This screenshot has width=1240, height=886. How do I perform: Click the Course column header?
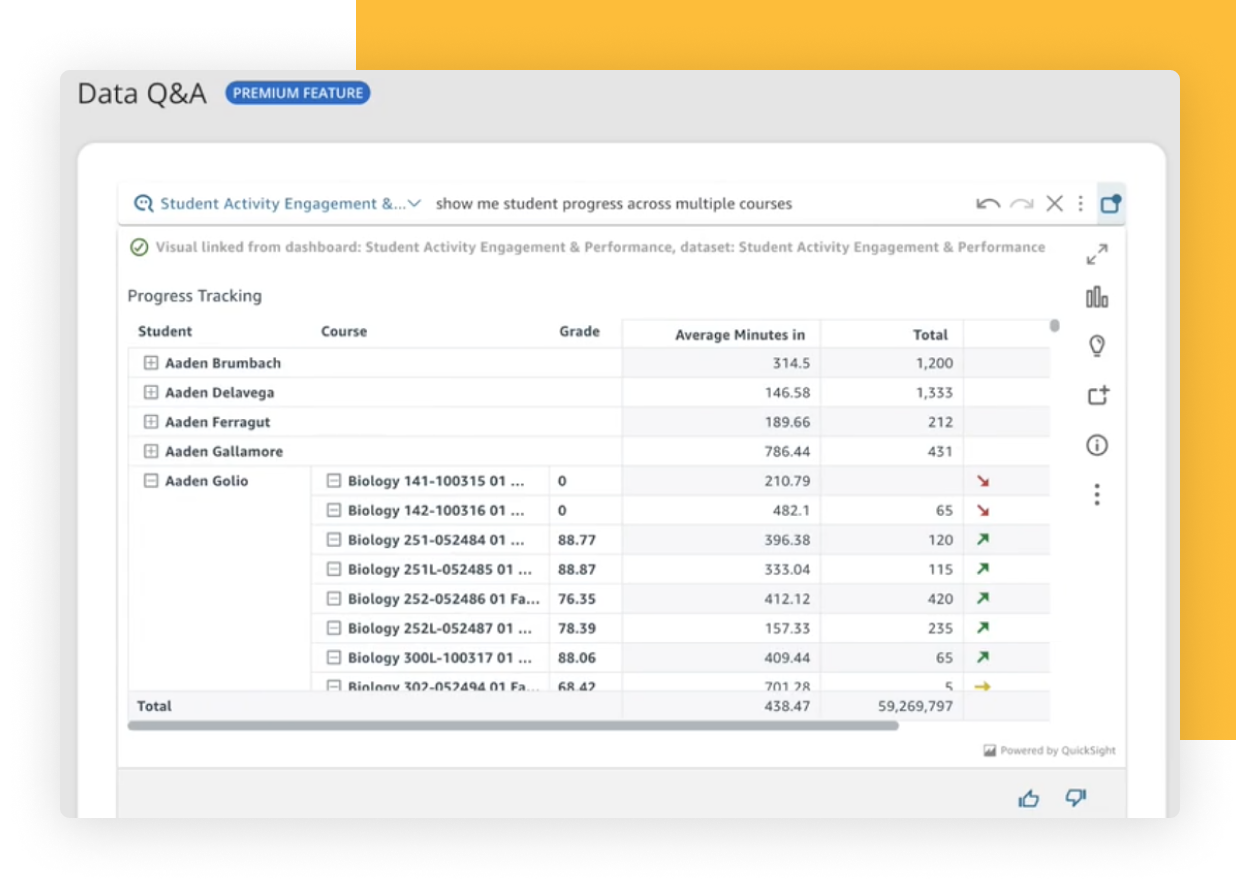click(x=344, y=332)
